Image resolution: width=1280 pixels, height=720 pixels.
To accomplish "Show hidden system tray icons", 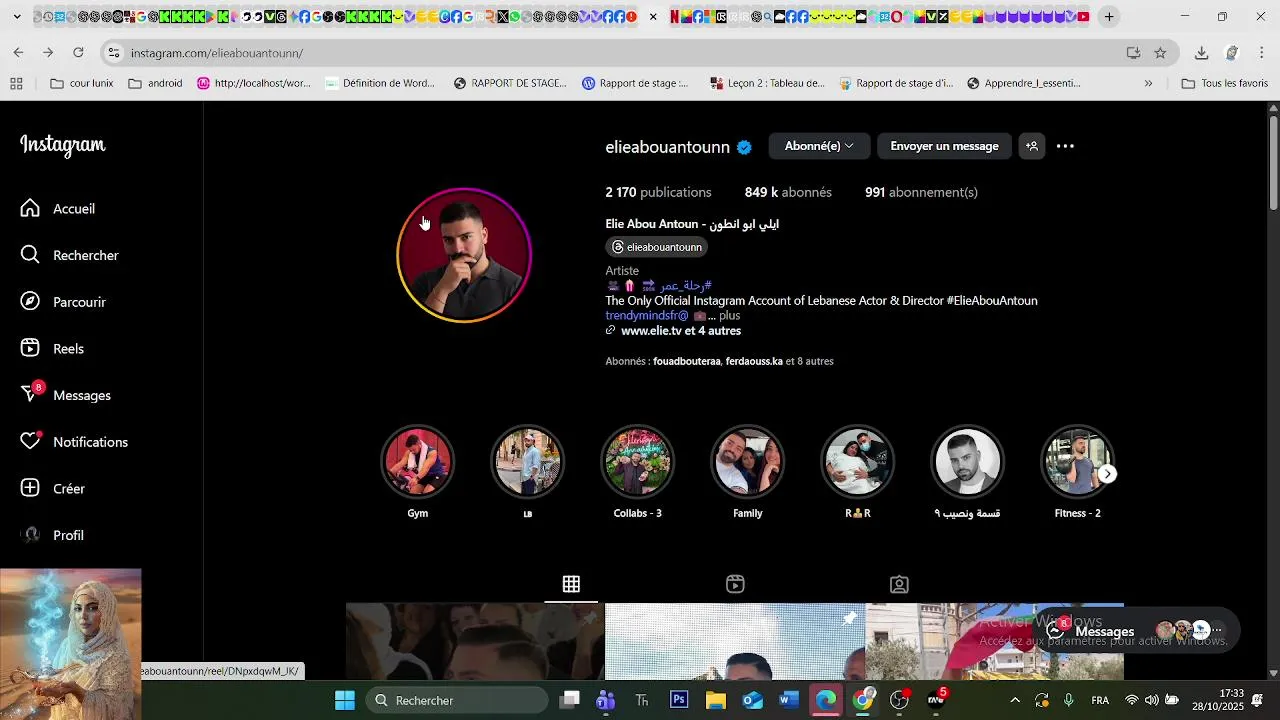I will click(1015, 700).
